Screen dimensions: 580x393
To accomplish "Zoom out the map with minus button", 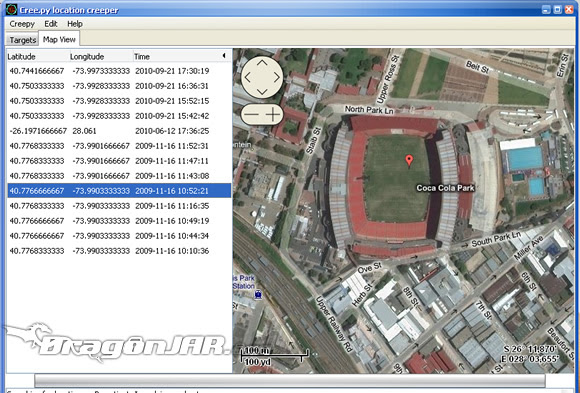I will click(252, 114).
